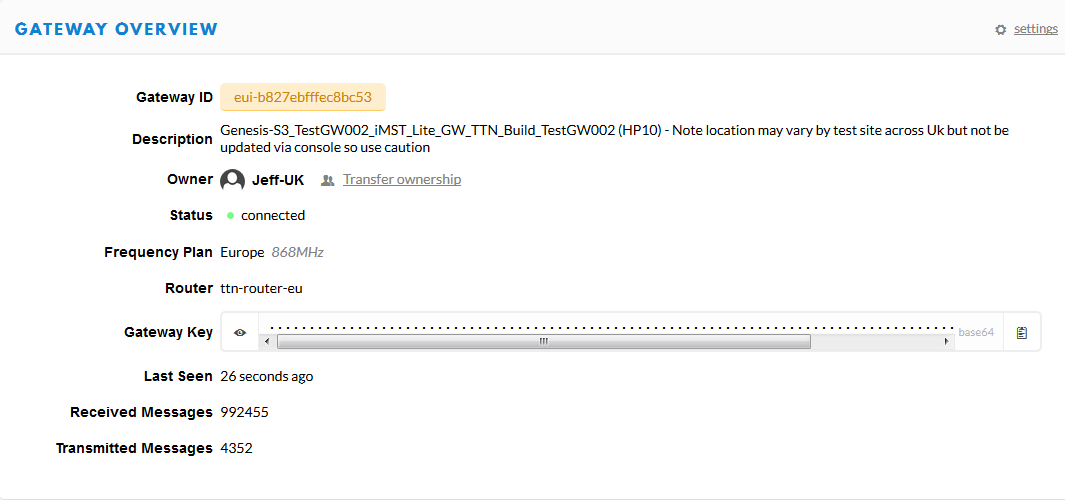
Task: Click the Jeff-UK owner avatar icon
Action: click(232, 180)
